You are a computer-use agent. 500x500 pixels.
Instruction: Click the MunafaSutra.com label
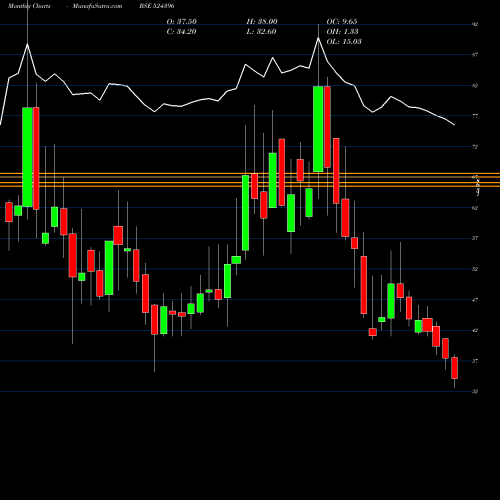pyautogui.click(x=97, y=6)
